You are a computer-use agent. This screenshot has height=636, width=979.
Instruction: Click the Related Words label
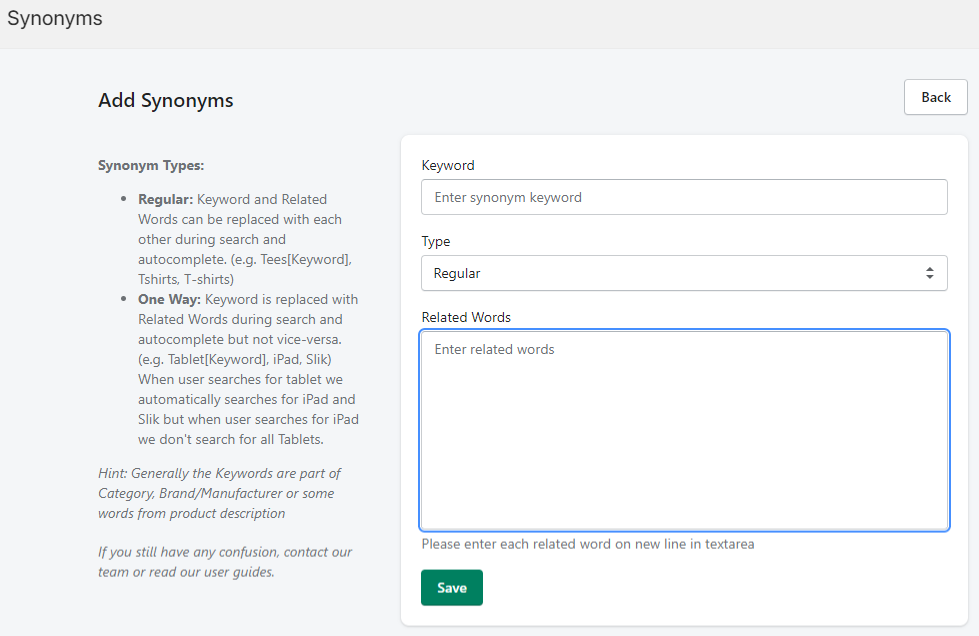coord(466,317)
